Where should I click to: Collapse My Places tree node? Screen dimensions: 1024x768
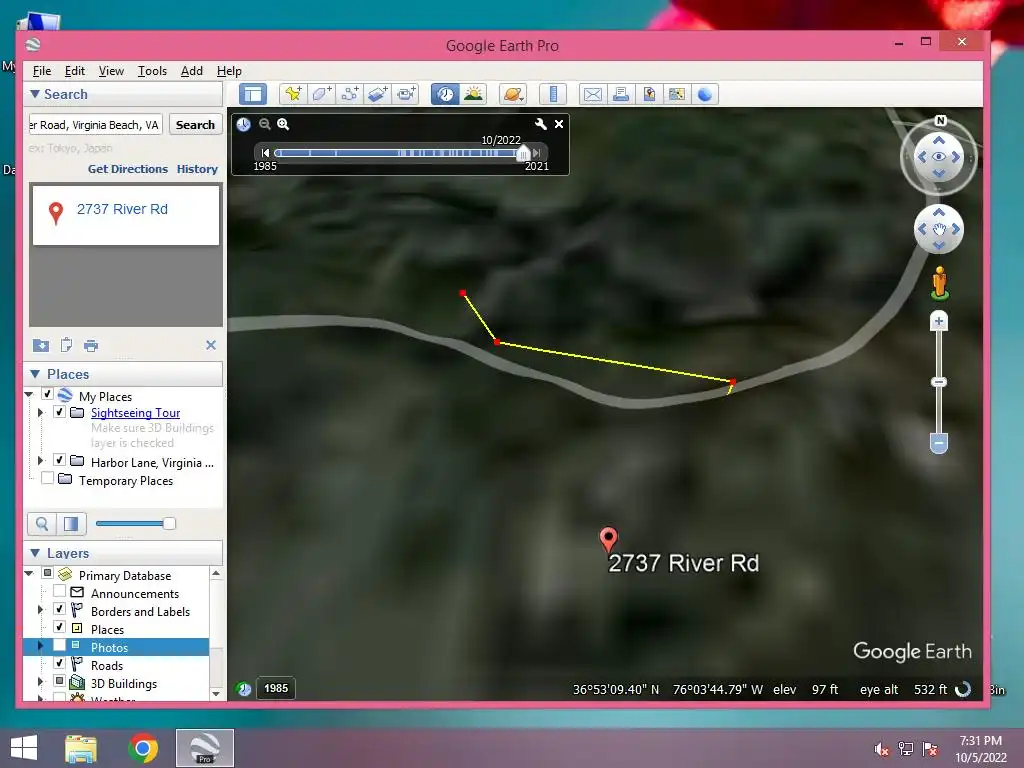(29, 394)
